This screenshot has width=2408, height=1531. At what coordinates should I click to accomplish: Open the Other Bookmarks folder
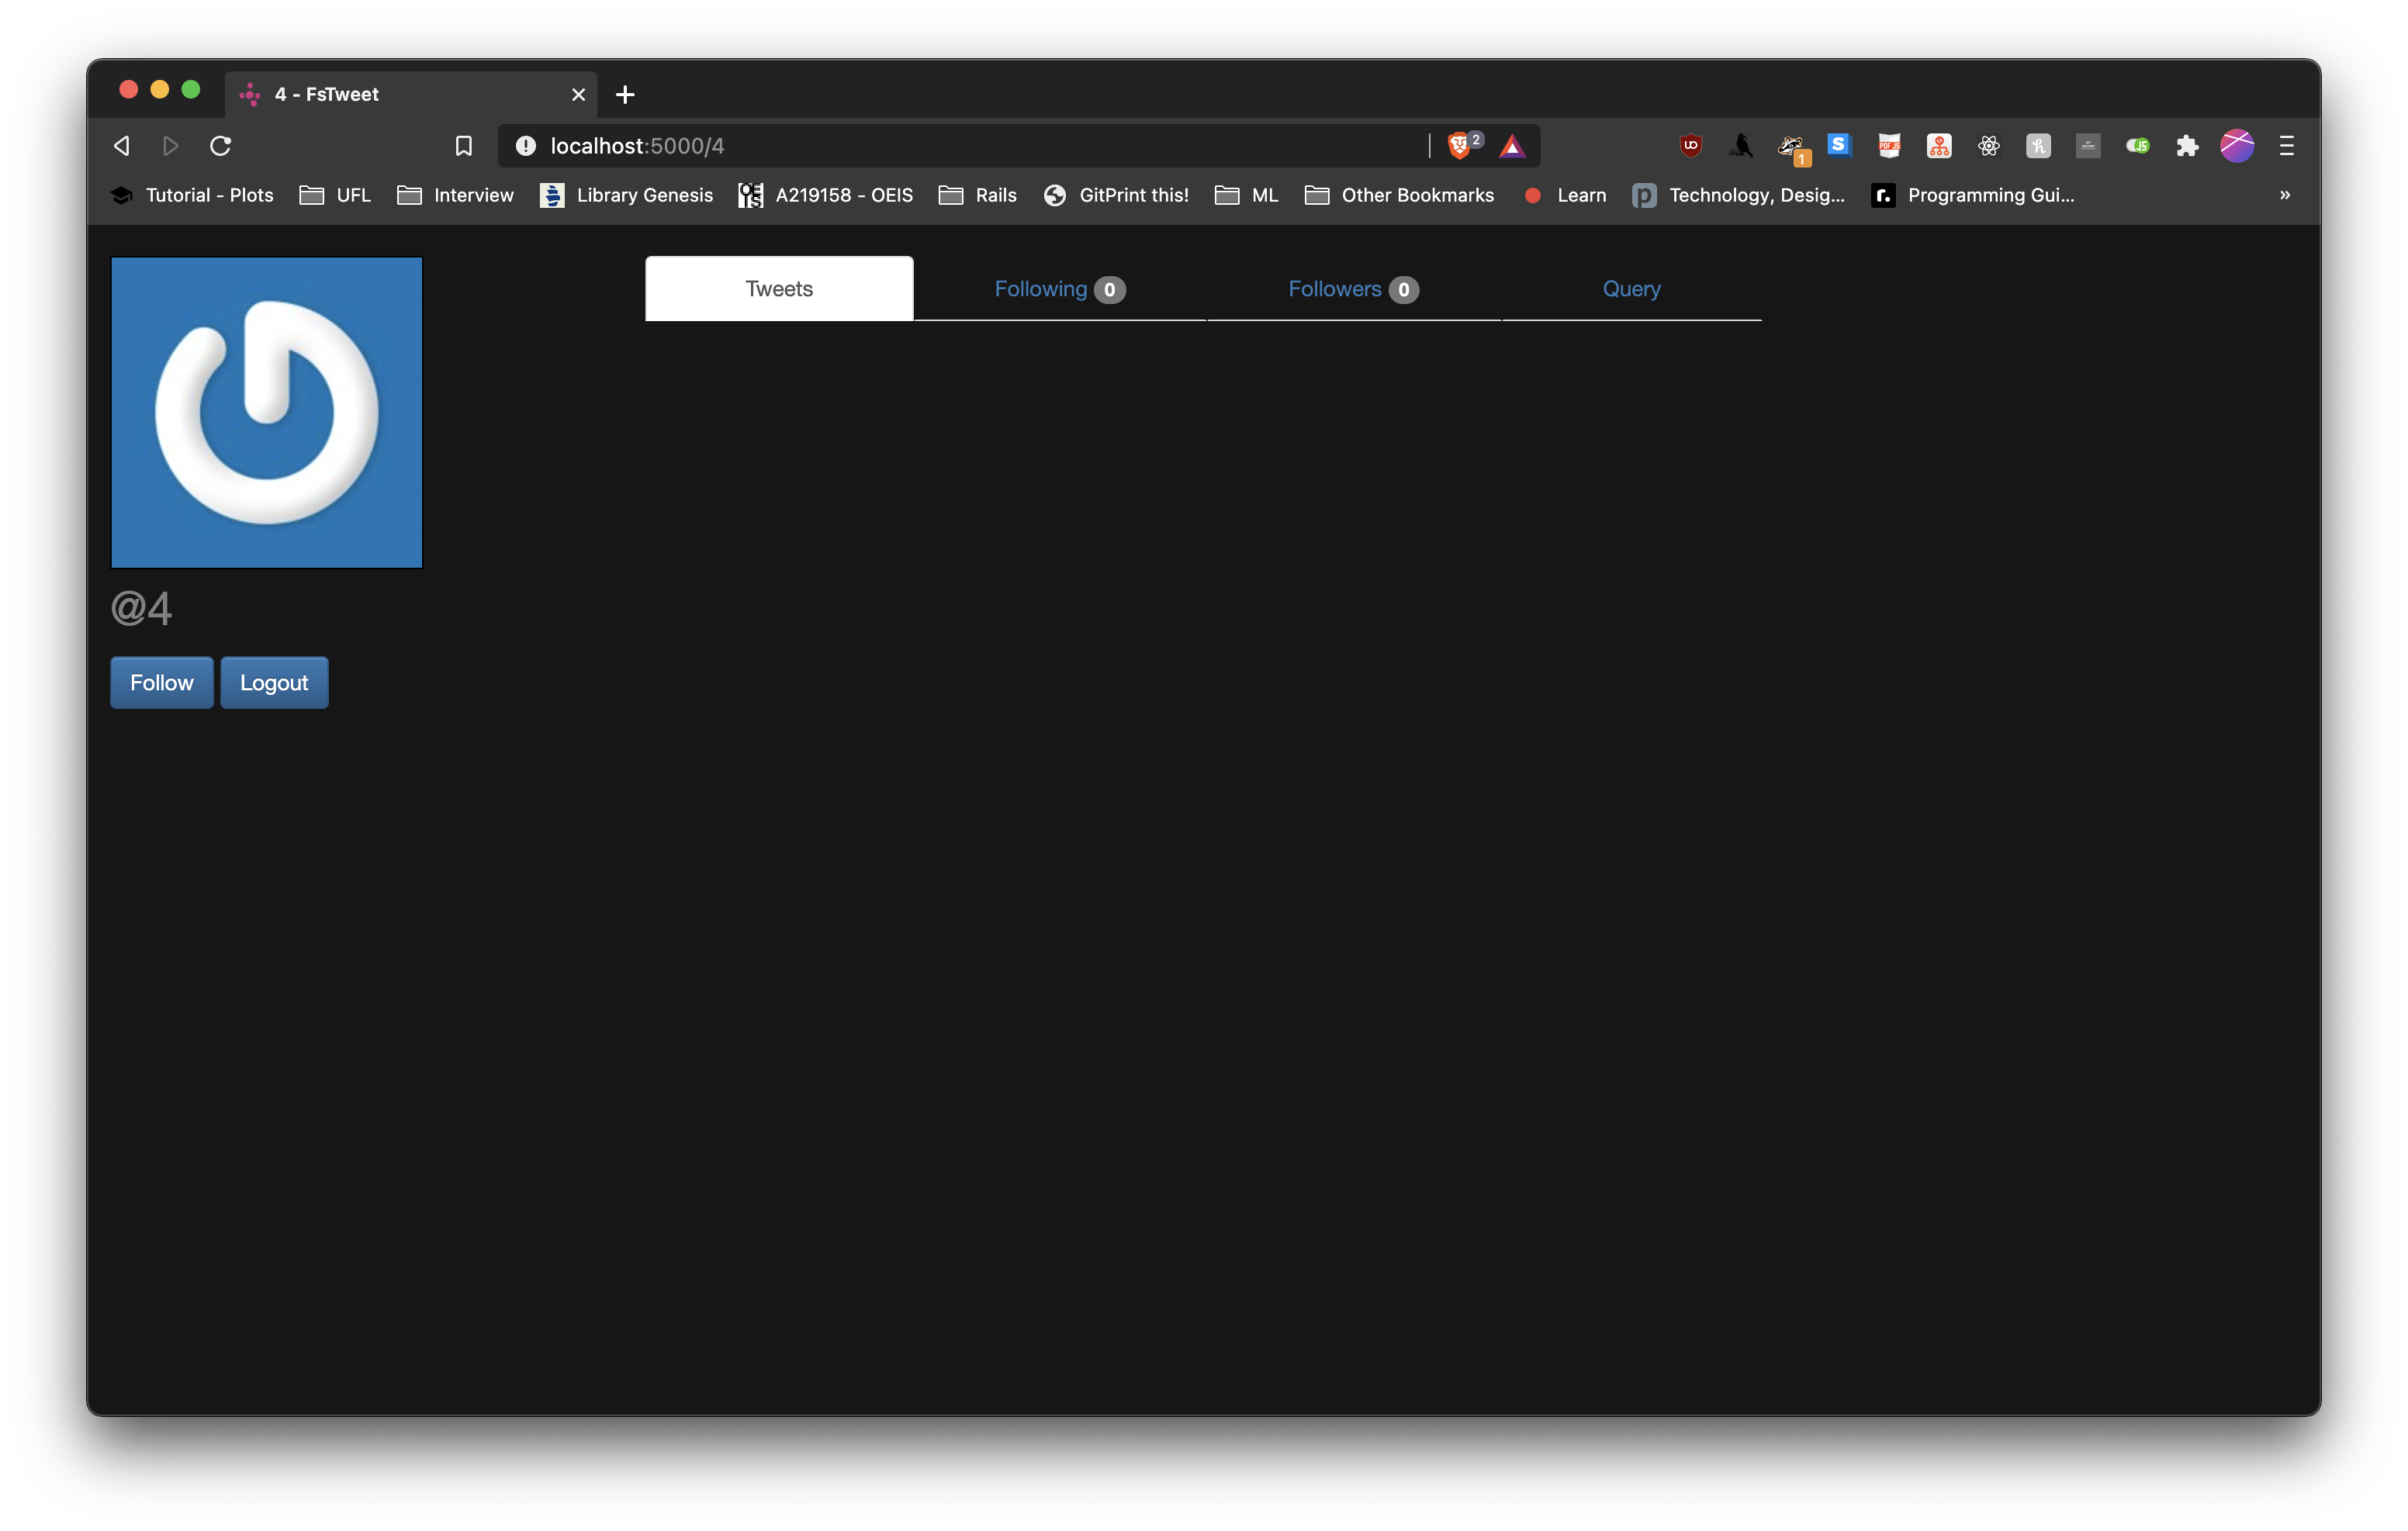1399,195
